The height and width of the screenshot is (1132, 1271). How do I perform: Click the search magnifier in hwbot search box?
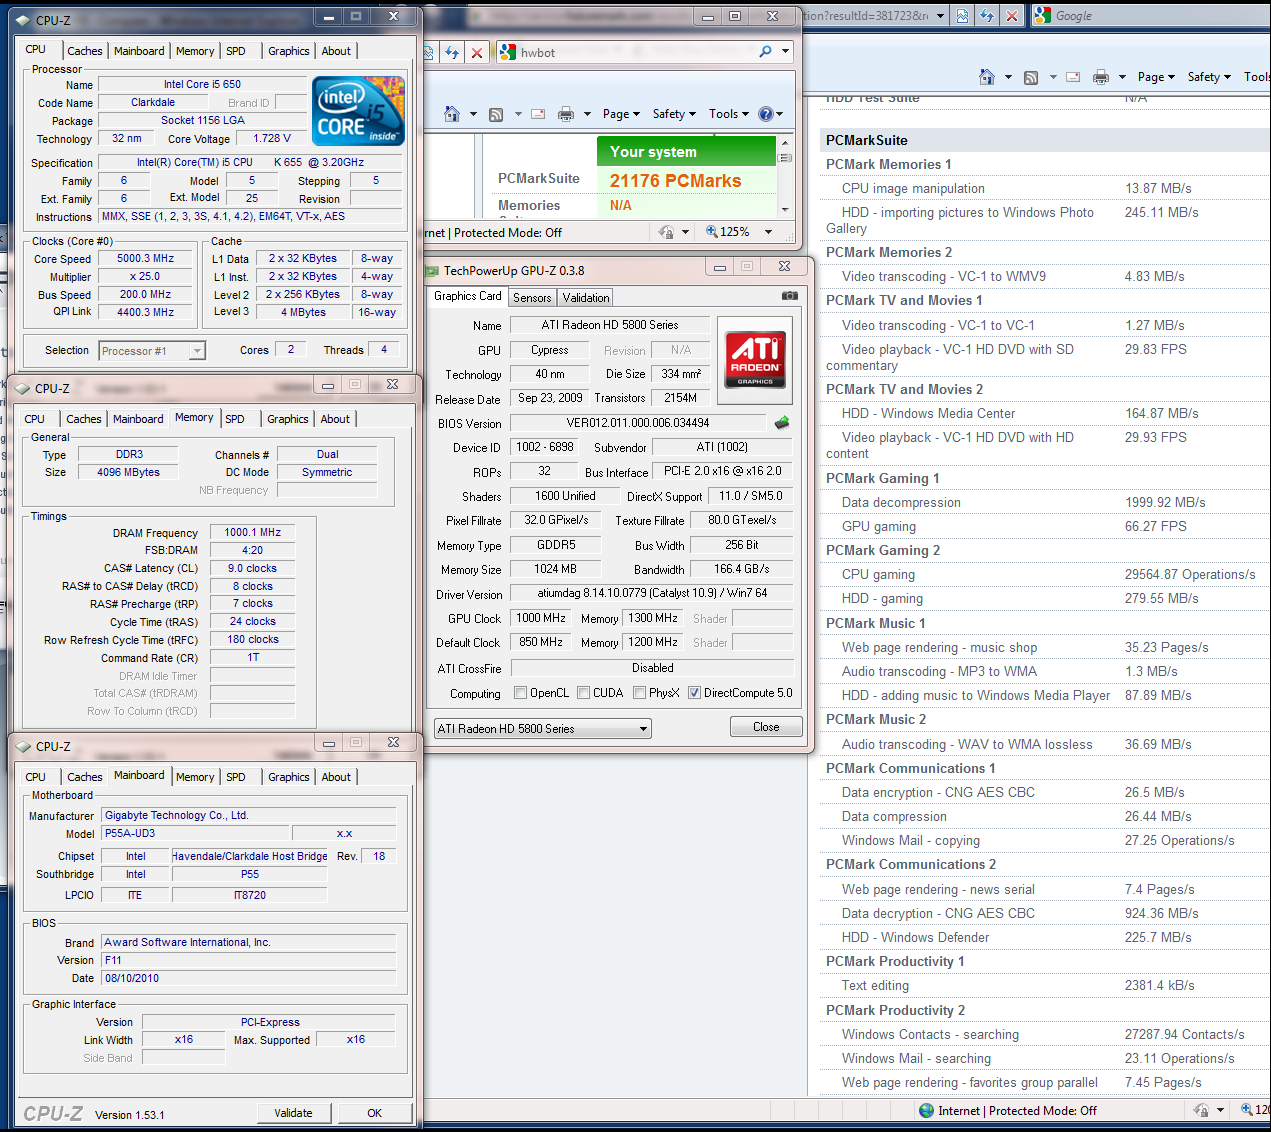(765, 52)
